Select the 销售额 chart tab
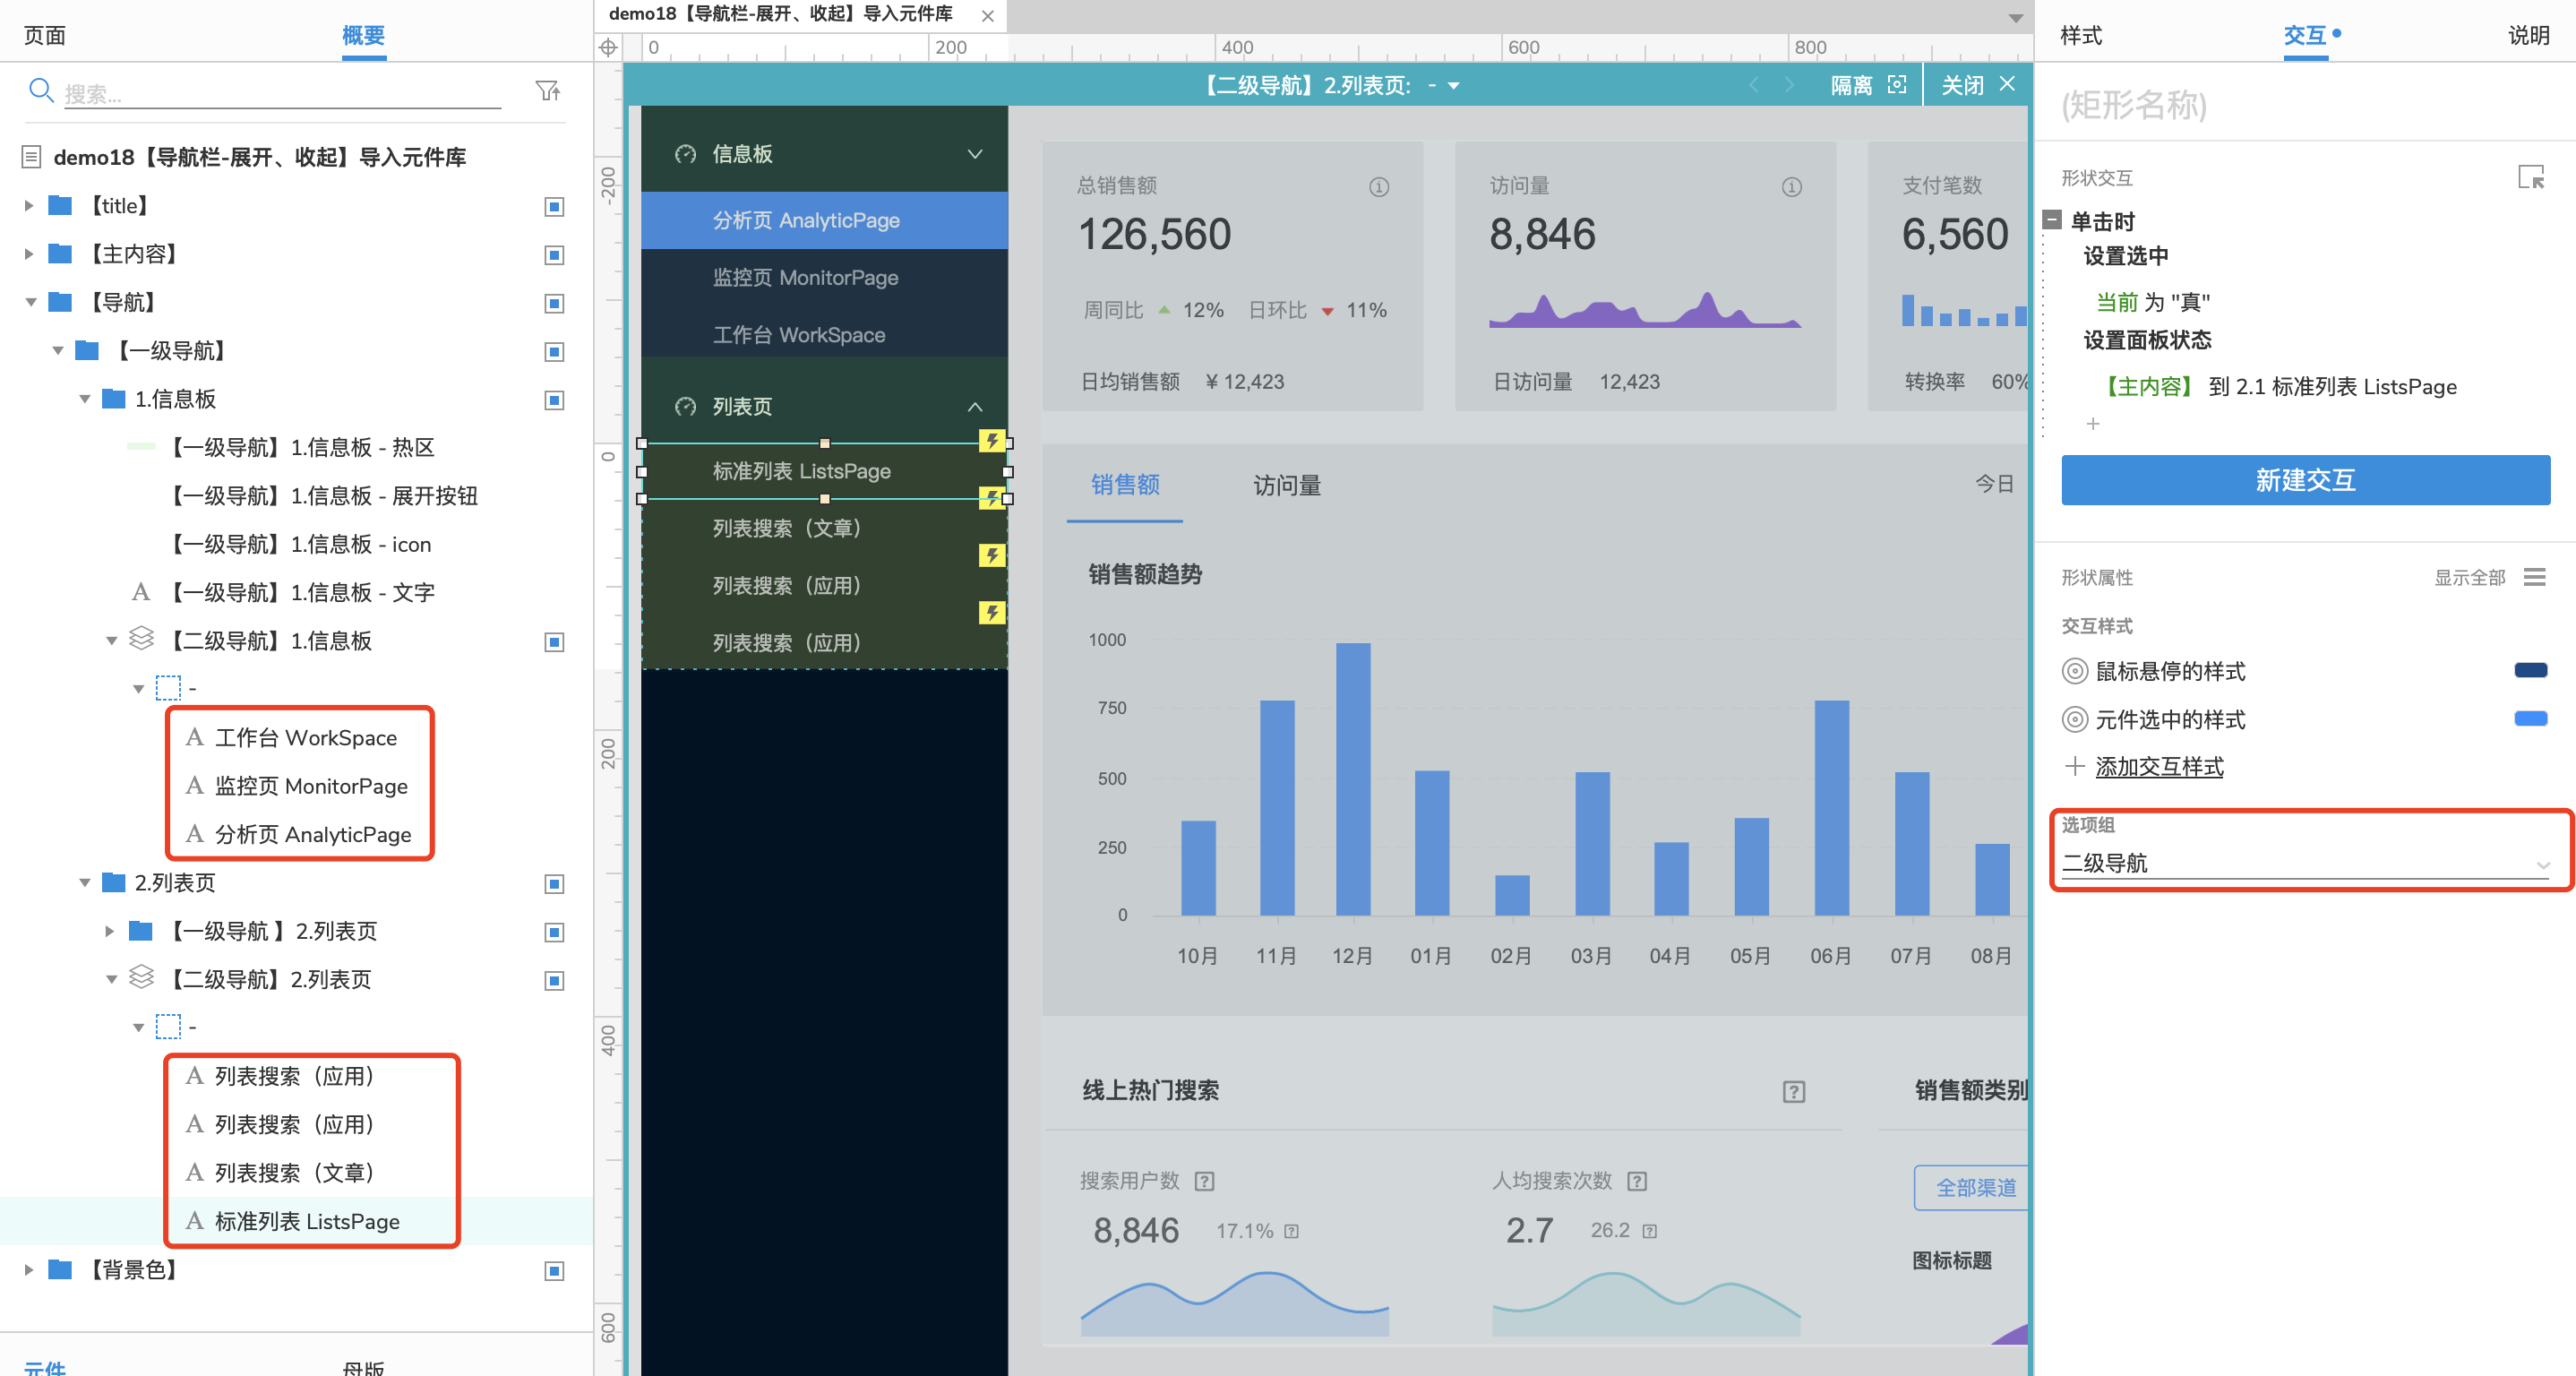Image resolution: width=2576 pixels, height=1376 pixels. [1125, 485]
